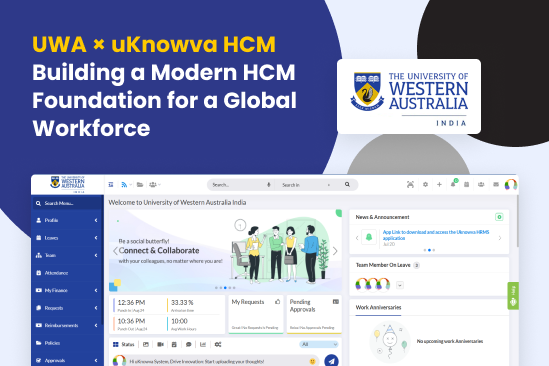Click the gears icon in the post toolbar
549x366 pixels.
point(218,345)
